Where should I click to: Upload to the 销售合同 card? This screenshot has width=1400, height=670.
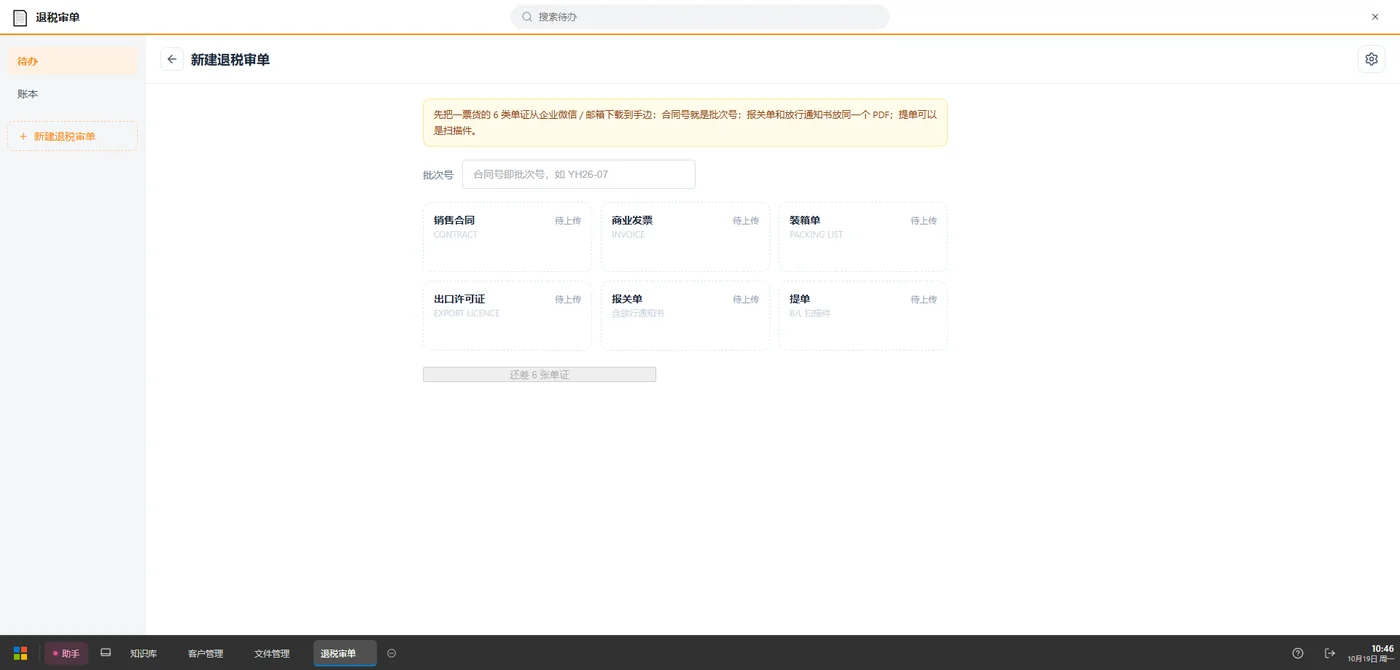[x=507, y=237]
